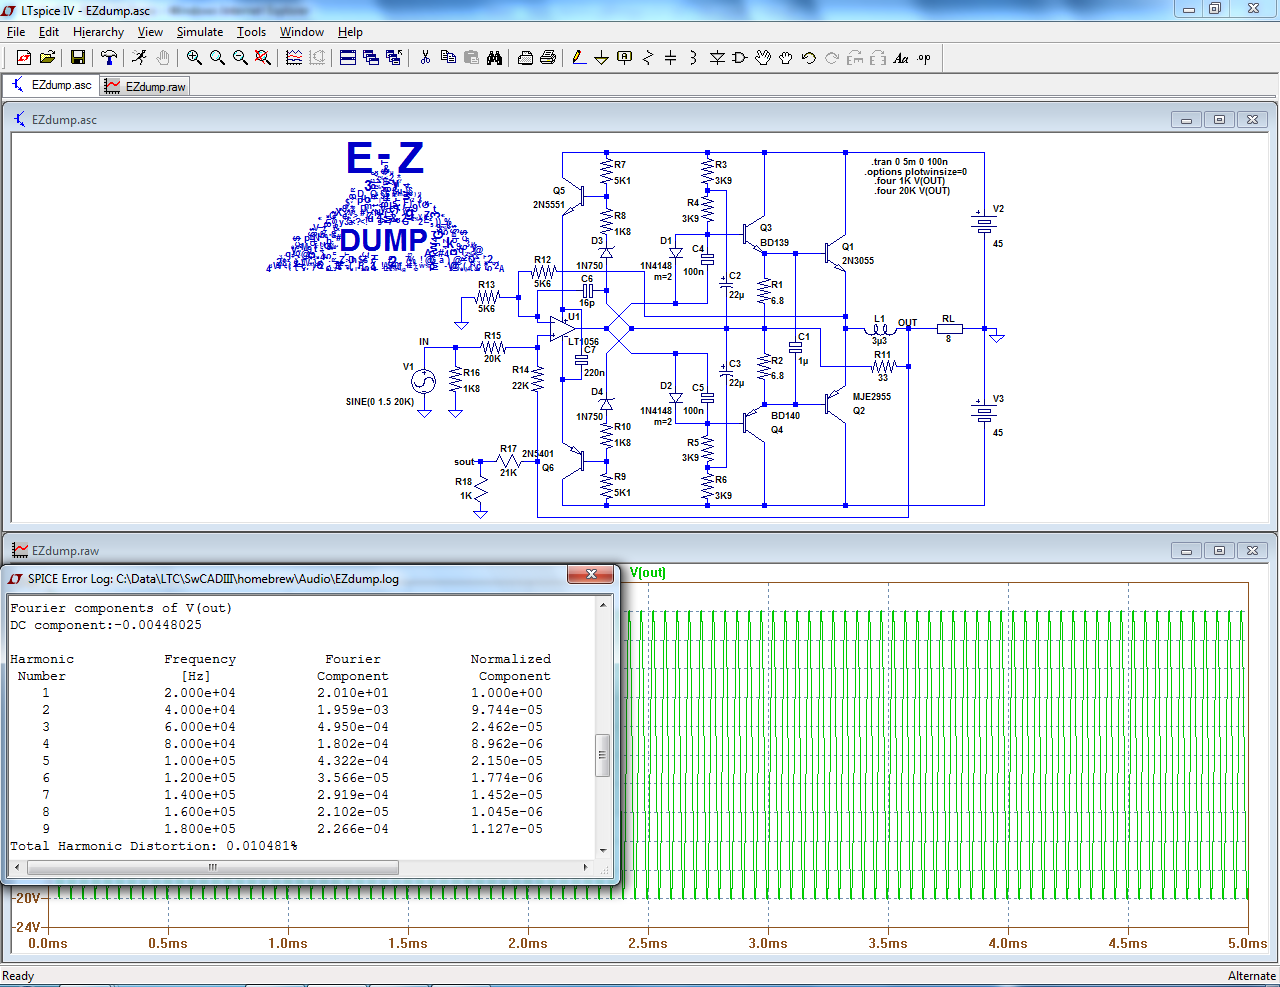Close the SPICE Error Log window
The height and width of the screenshot is (987, 1280).
pos(591,574)
